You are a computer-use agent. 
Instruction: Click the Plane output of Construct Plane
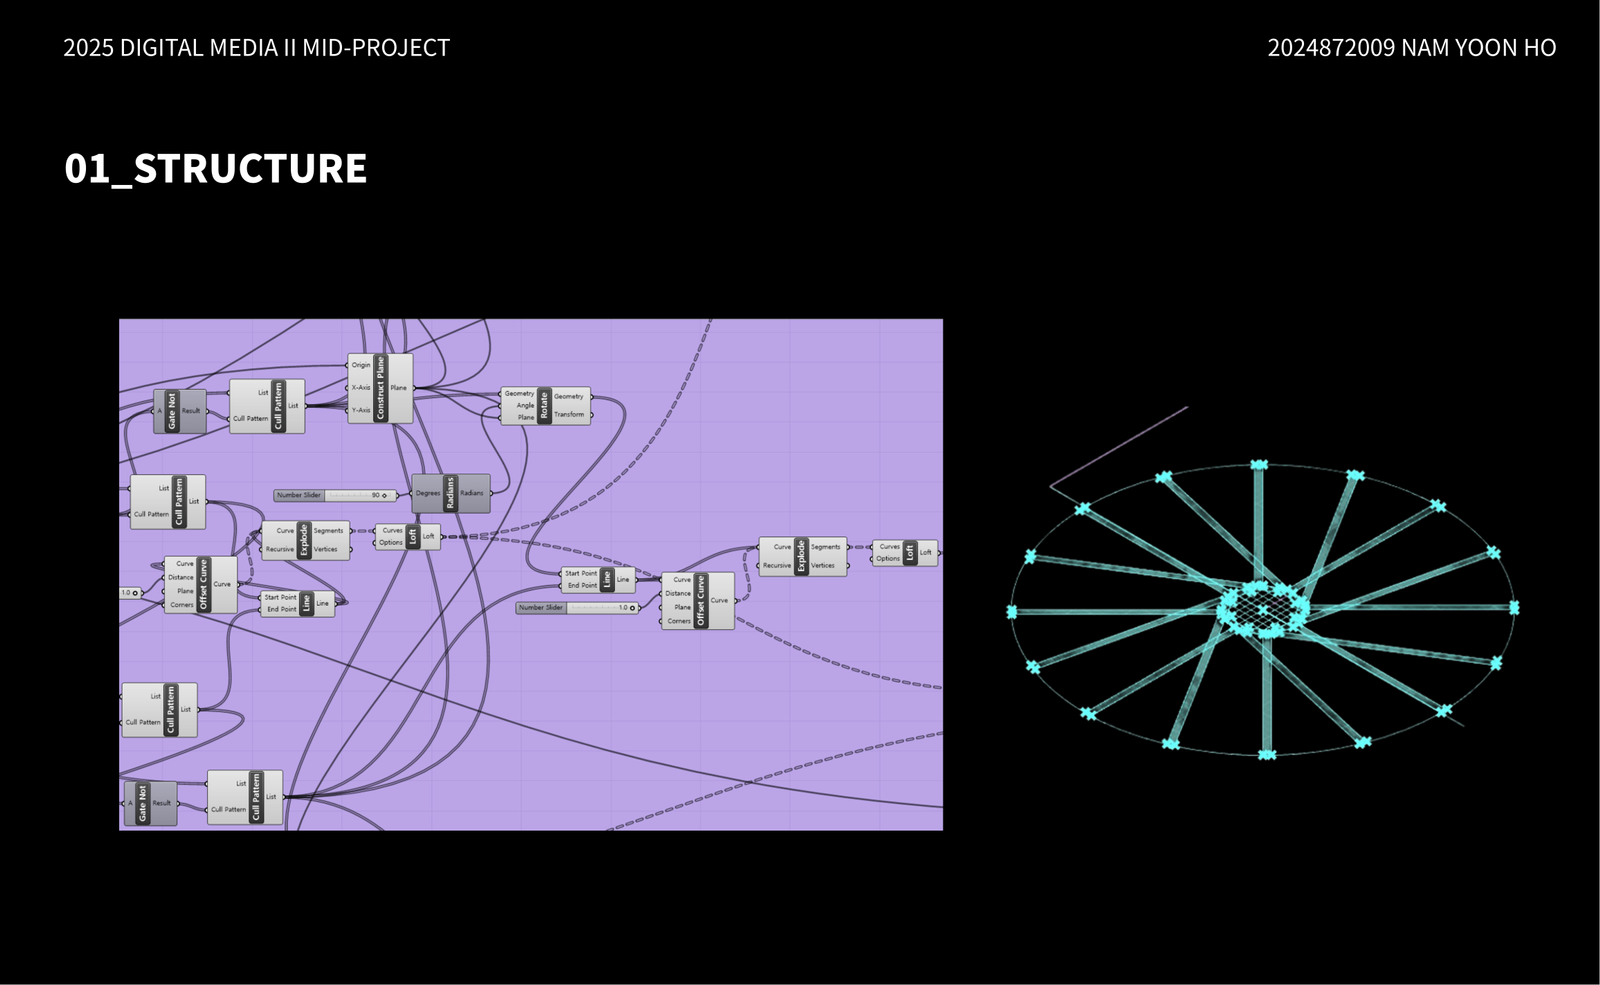[x=399, y=388]
